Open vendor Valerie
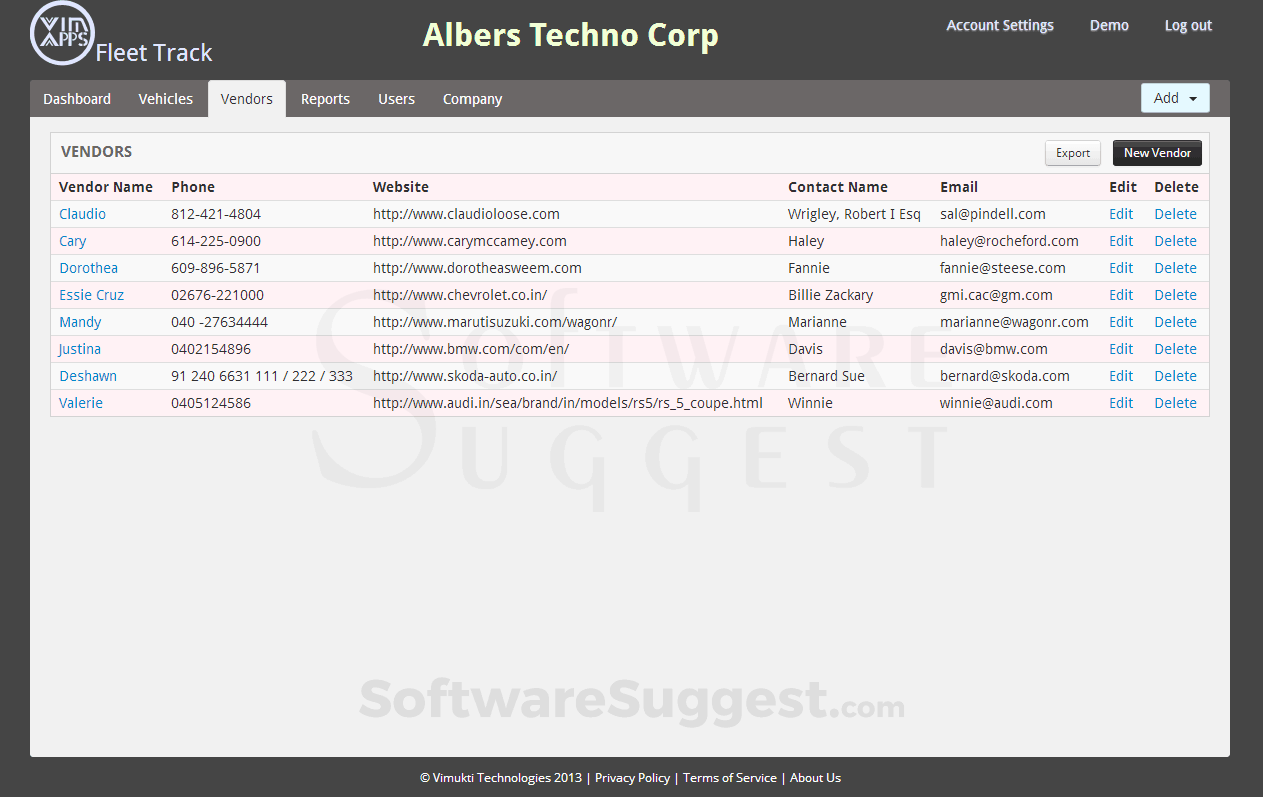 [81, 403]
